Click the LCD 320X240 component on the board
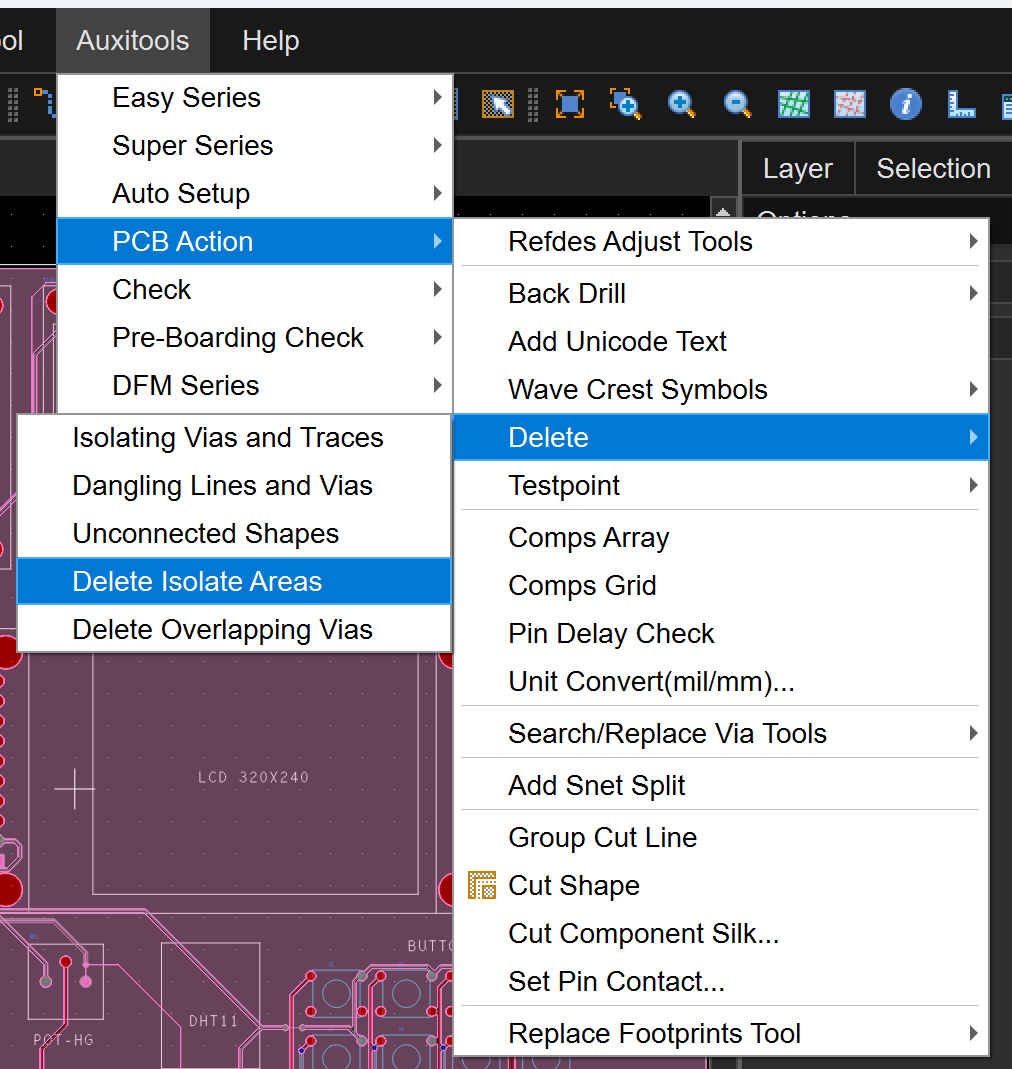The width and height of the screenshot is (1012, 1069). (x=253, y=777)
